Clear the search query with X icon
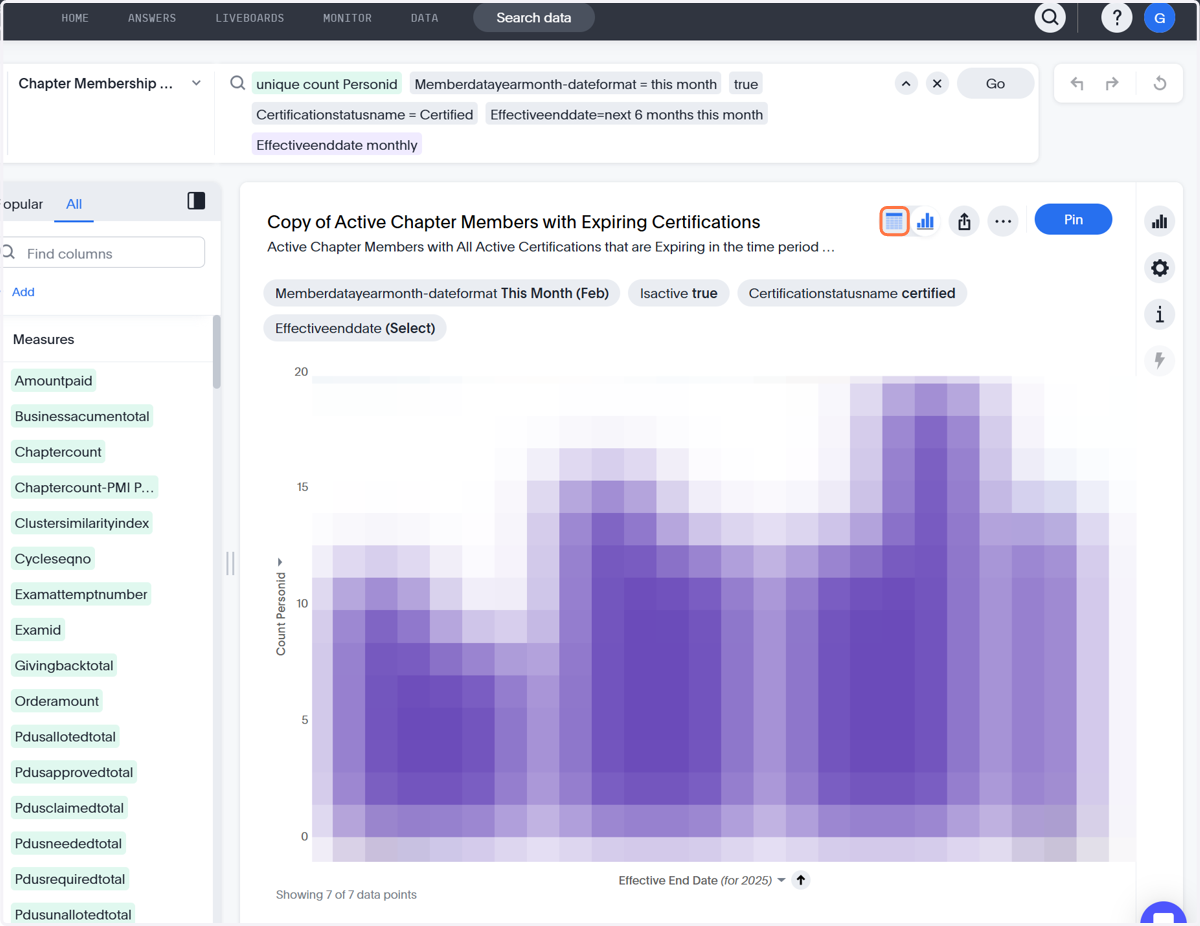 (937, 83)
